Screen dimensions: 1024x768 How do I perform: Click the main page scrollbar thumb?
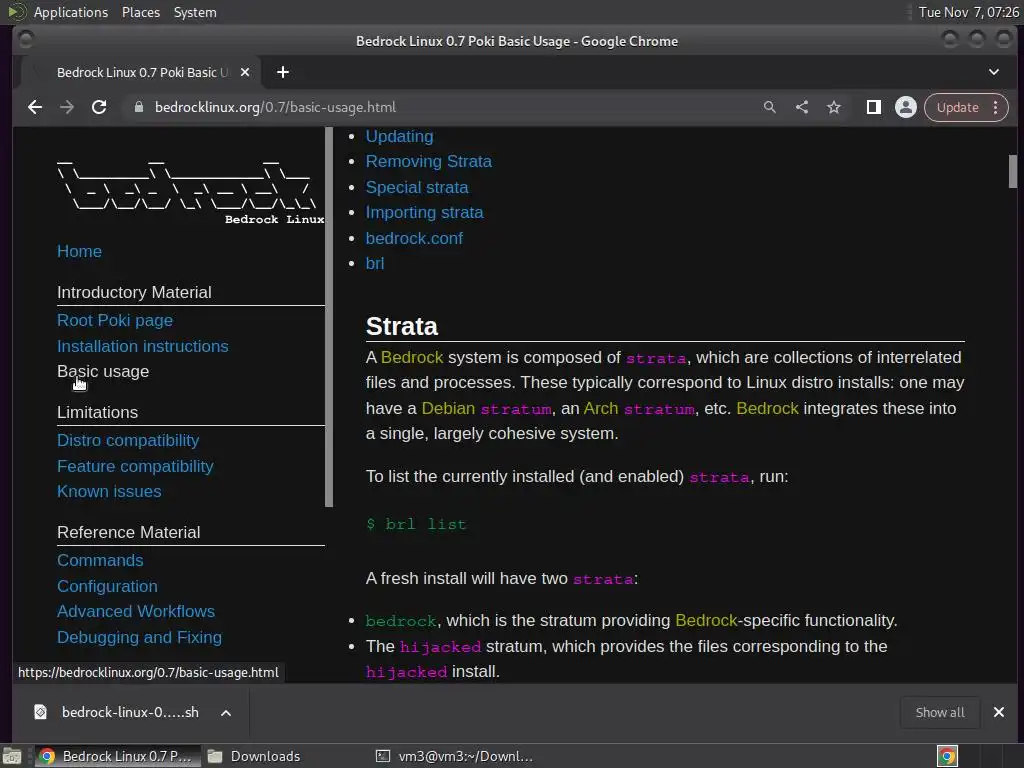pos(1013,171)
